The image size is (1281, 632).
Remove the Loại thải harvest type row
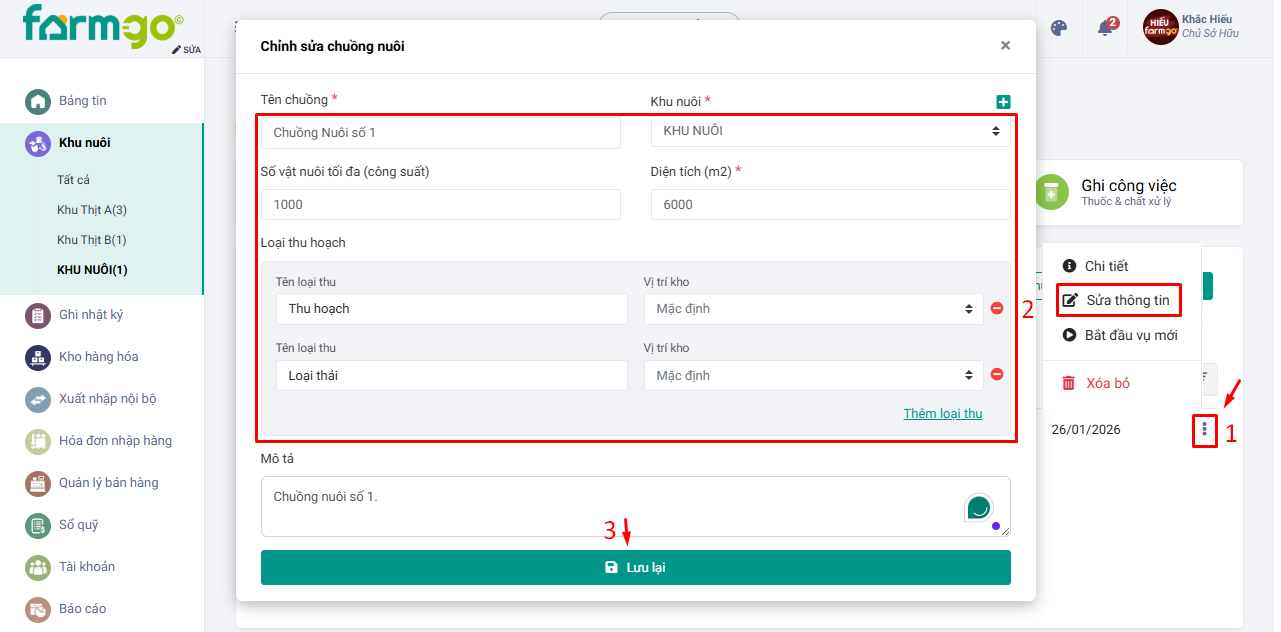996,375
